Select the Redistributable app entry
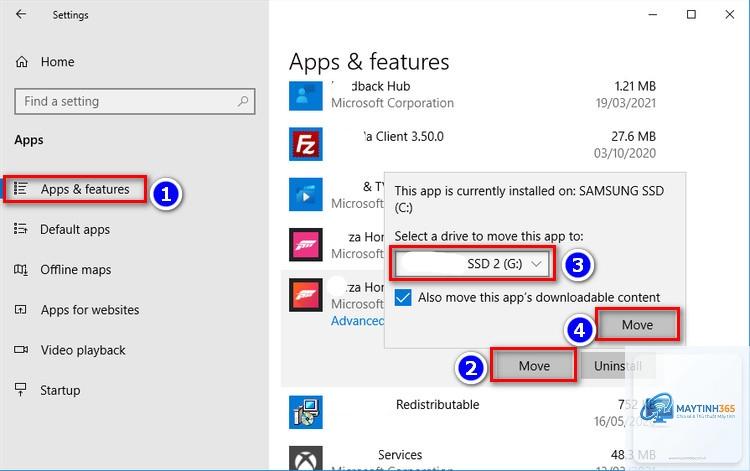The height and width of the screenshot is (471, 750). coord(437,405)
